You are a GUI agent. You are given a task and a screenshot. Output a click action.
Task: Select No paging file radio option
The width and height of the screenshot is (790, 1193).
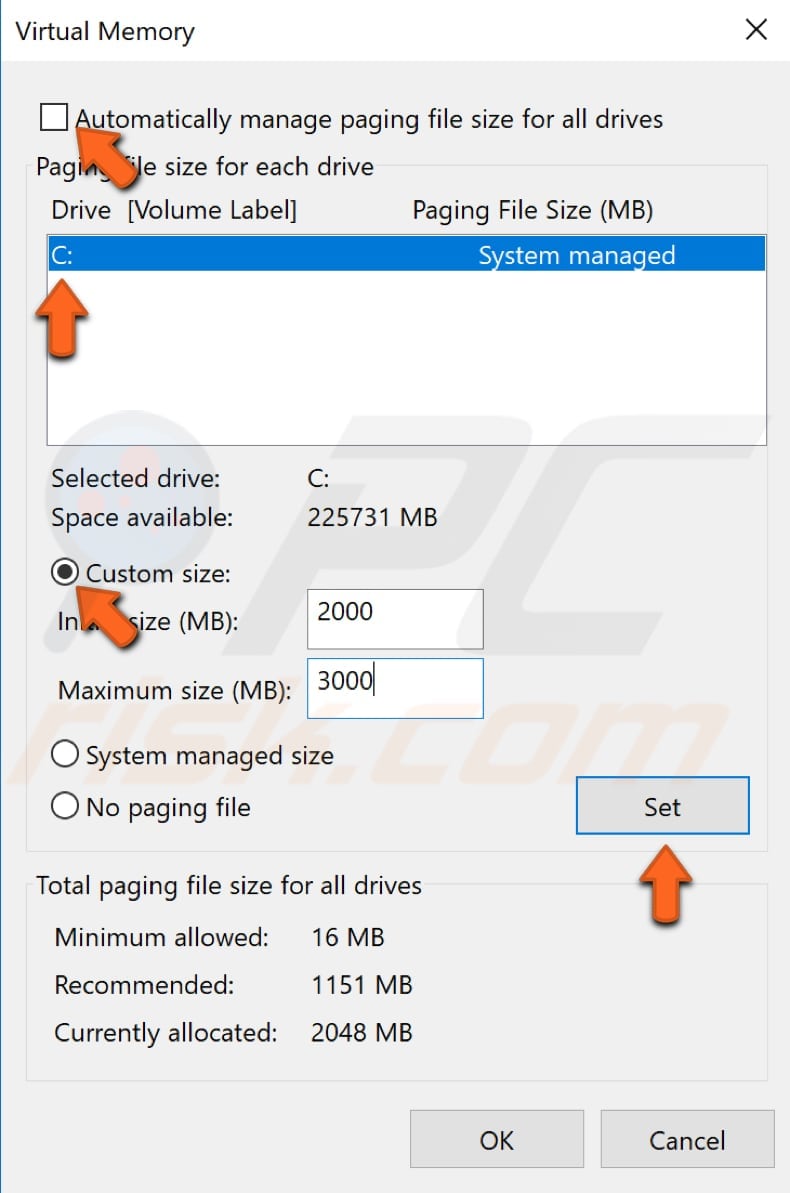pos(65,806)
